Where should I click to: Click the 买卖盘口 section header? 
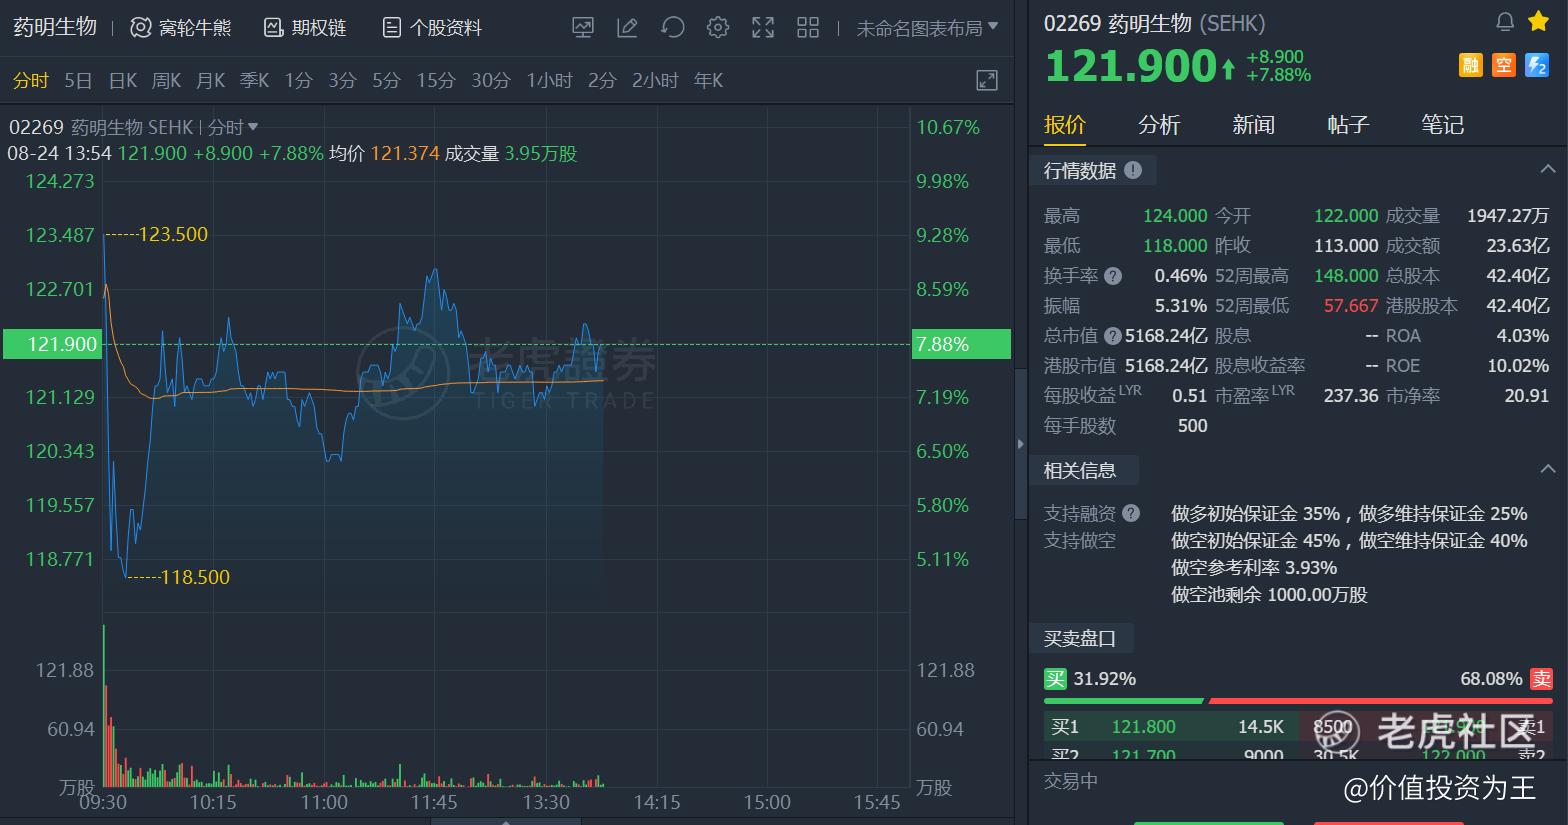coord(1080,638)
